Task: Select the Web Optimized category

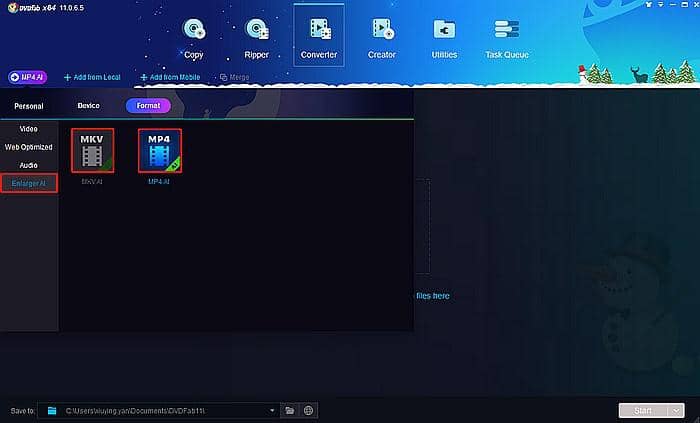Action: coord(29,147)
